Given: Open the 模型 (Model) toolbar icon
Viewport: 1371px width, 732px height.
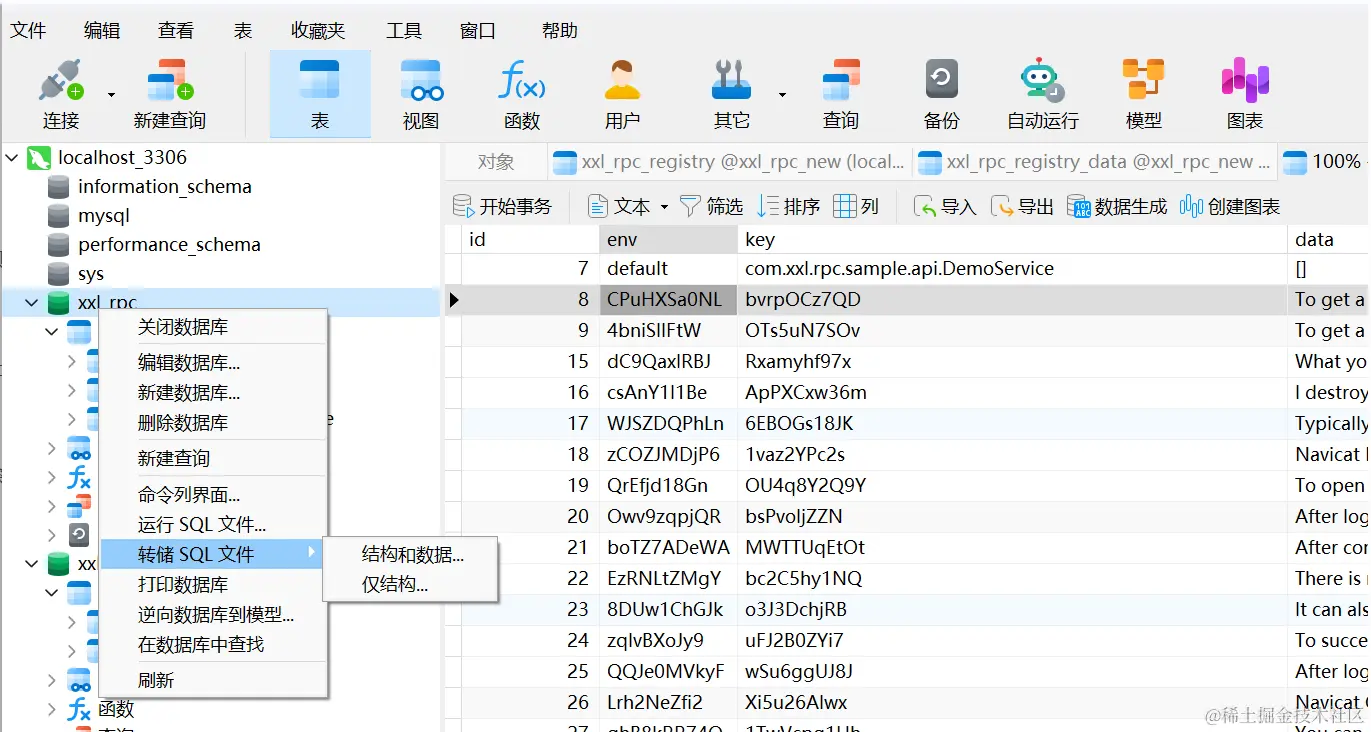Looking at the screenshot, I should pos(1143,93).
